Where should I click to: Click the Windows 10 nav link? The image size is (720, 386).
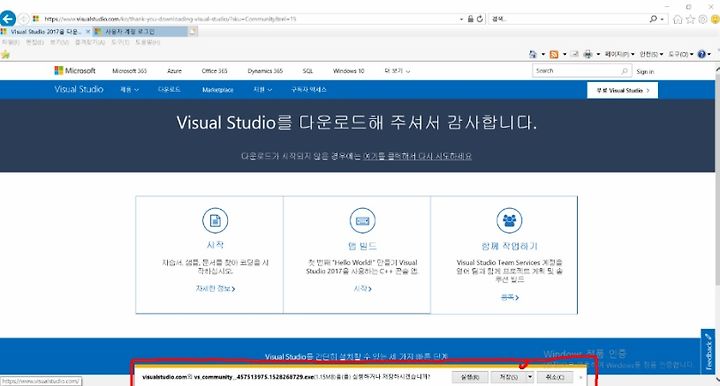coord(349,71)
